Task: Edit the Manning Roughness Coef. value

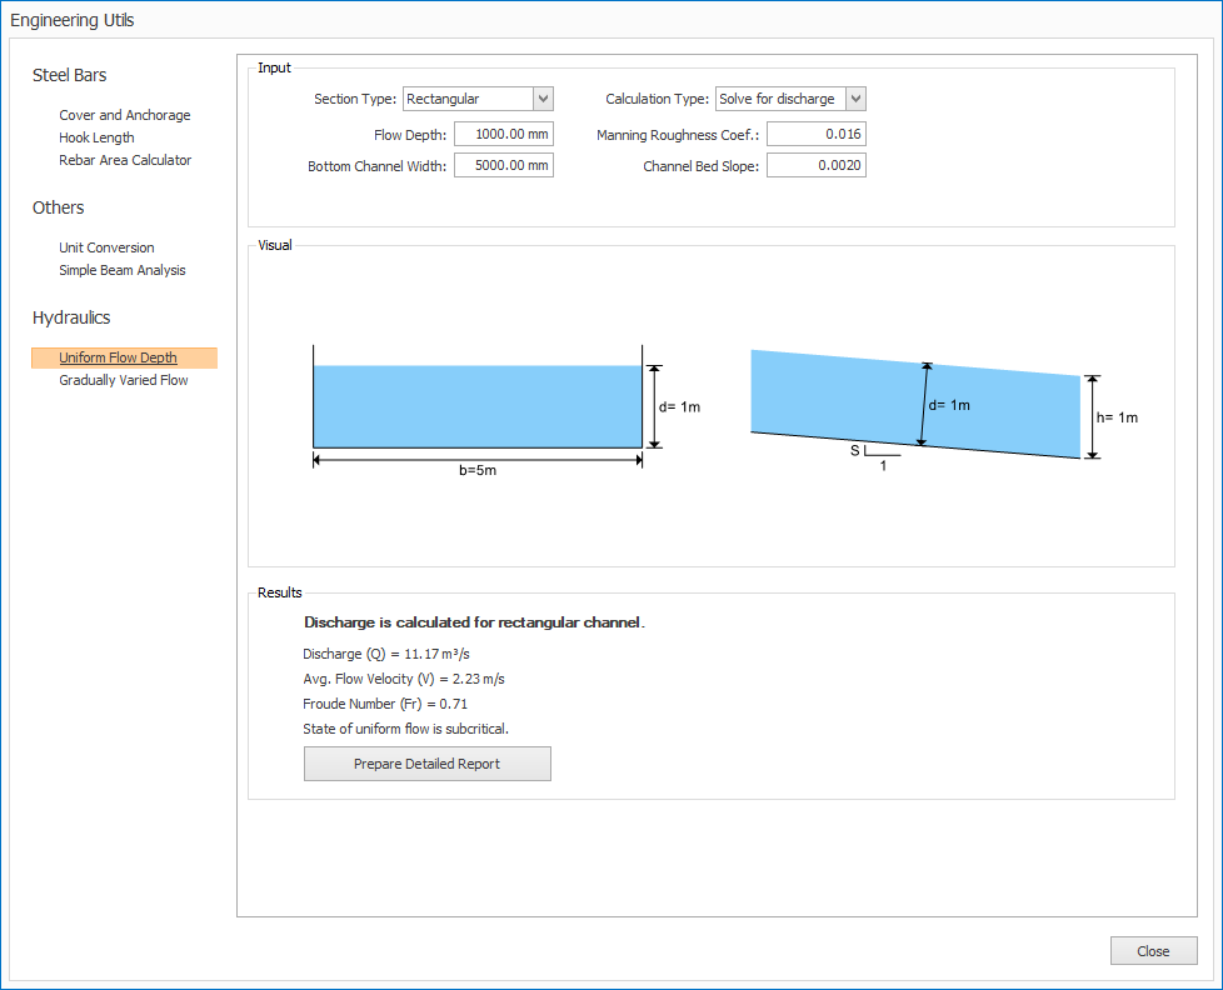Action: pyautogui.click(x=816, y=134)
